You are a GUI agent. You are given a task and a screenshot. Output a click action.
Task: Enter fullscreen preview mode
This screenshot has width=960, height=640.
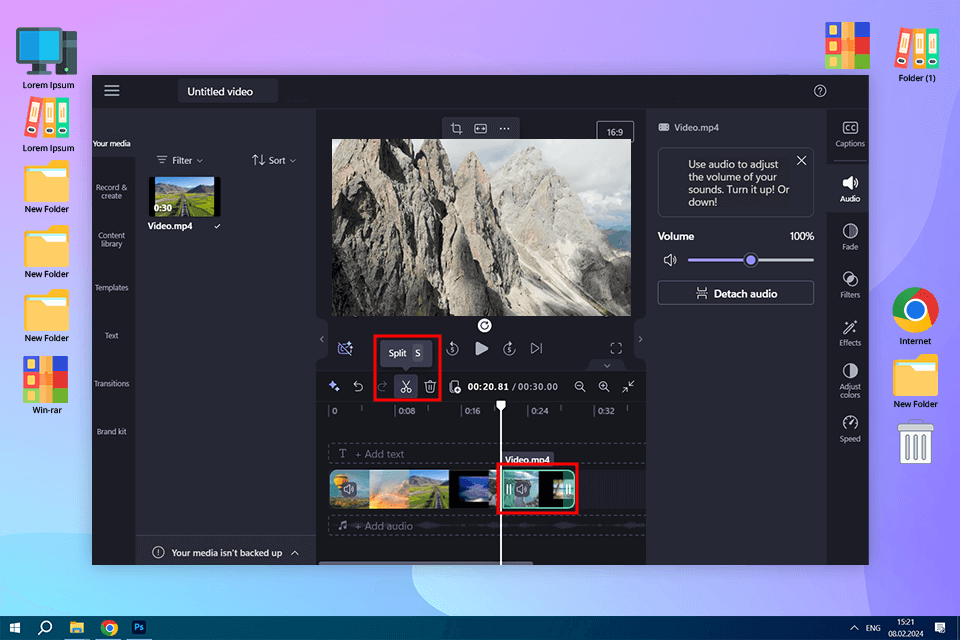coord(616,348)
